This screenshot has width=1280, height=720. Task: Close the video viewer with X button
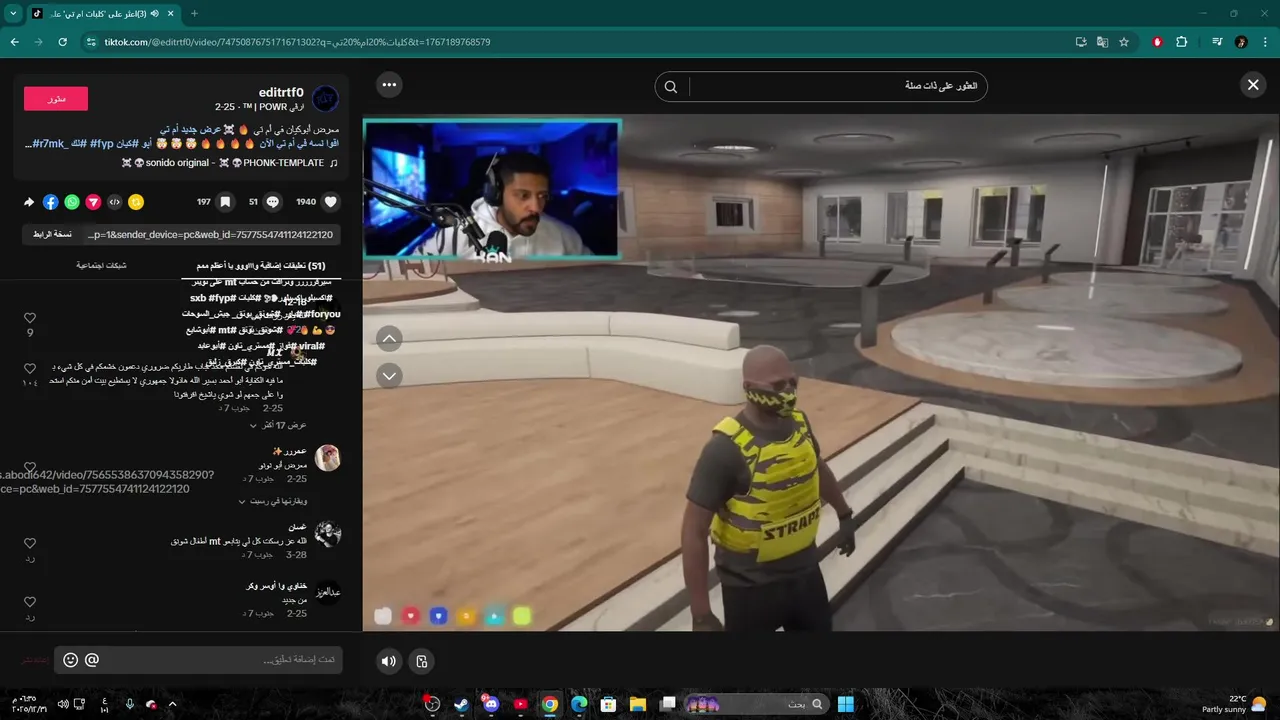pos(1253,86)
